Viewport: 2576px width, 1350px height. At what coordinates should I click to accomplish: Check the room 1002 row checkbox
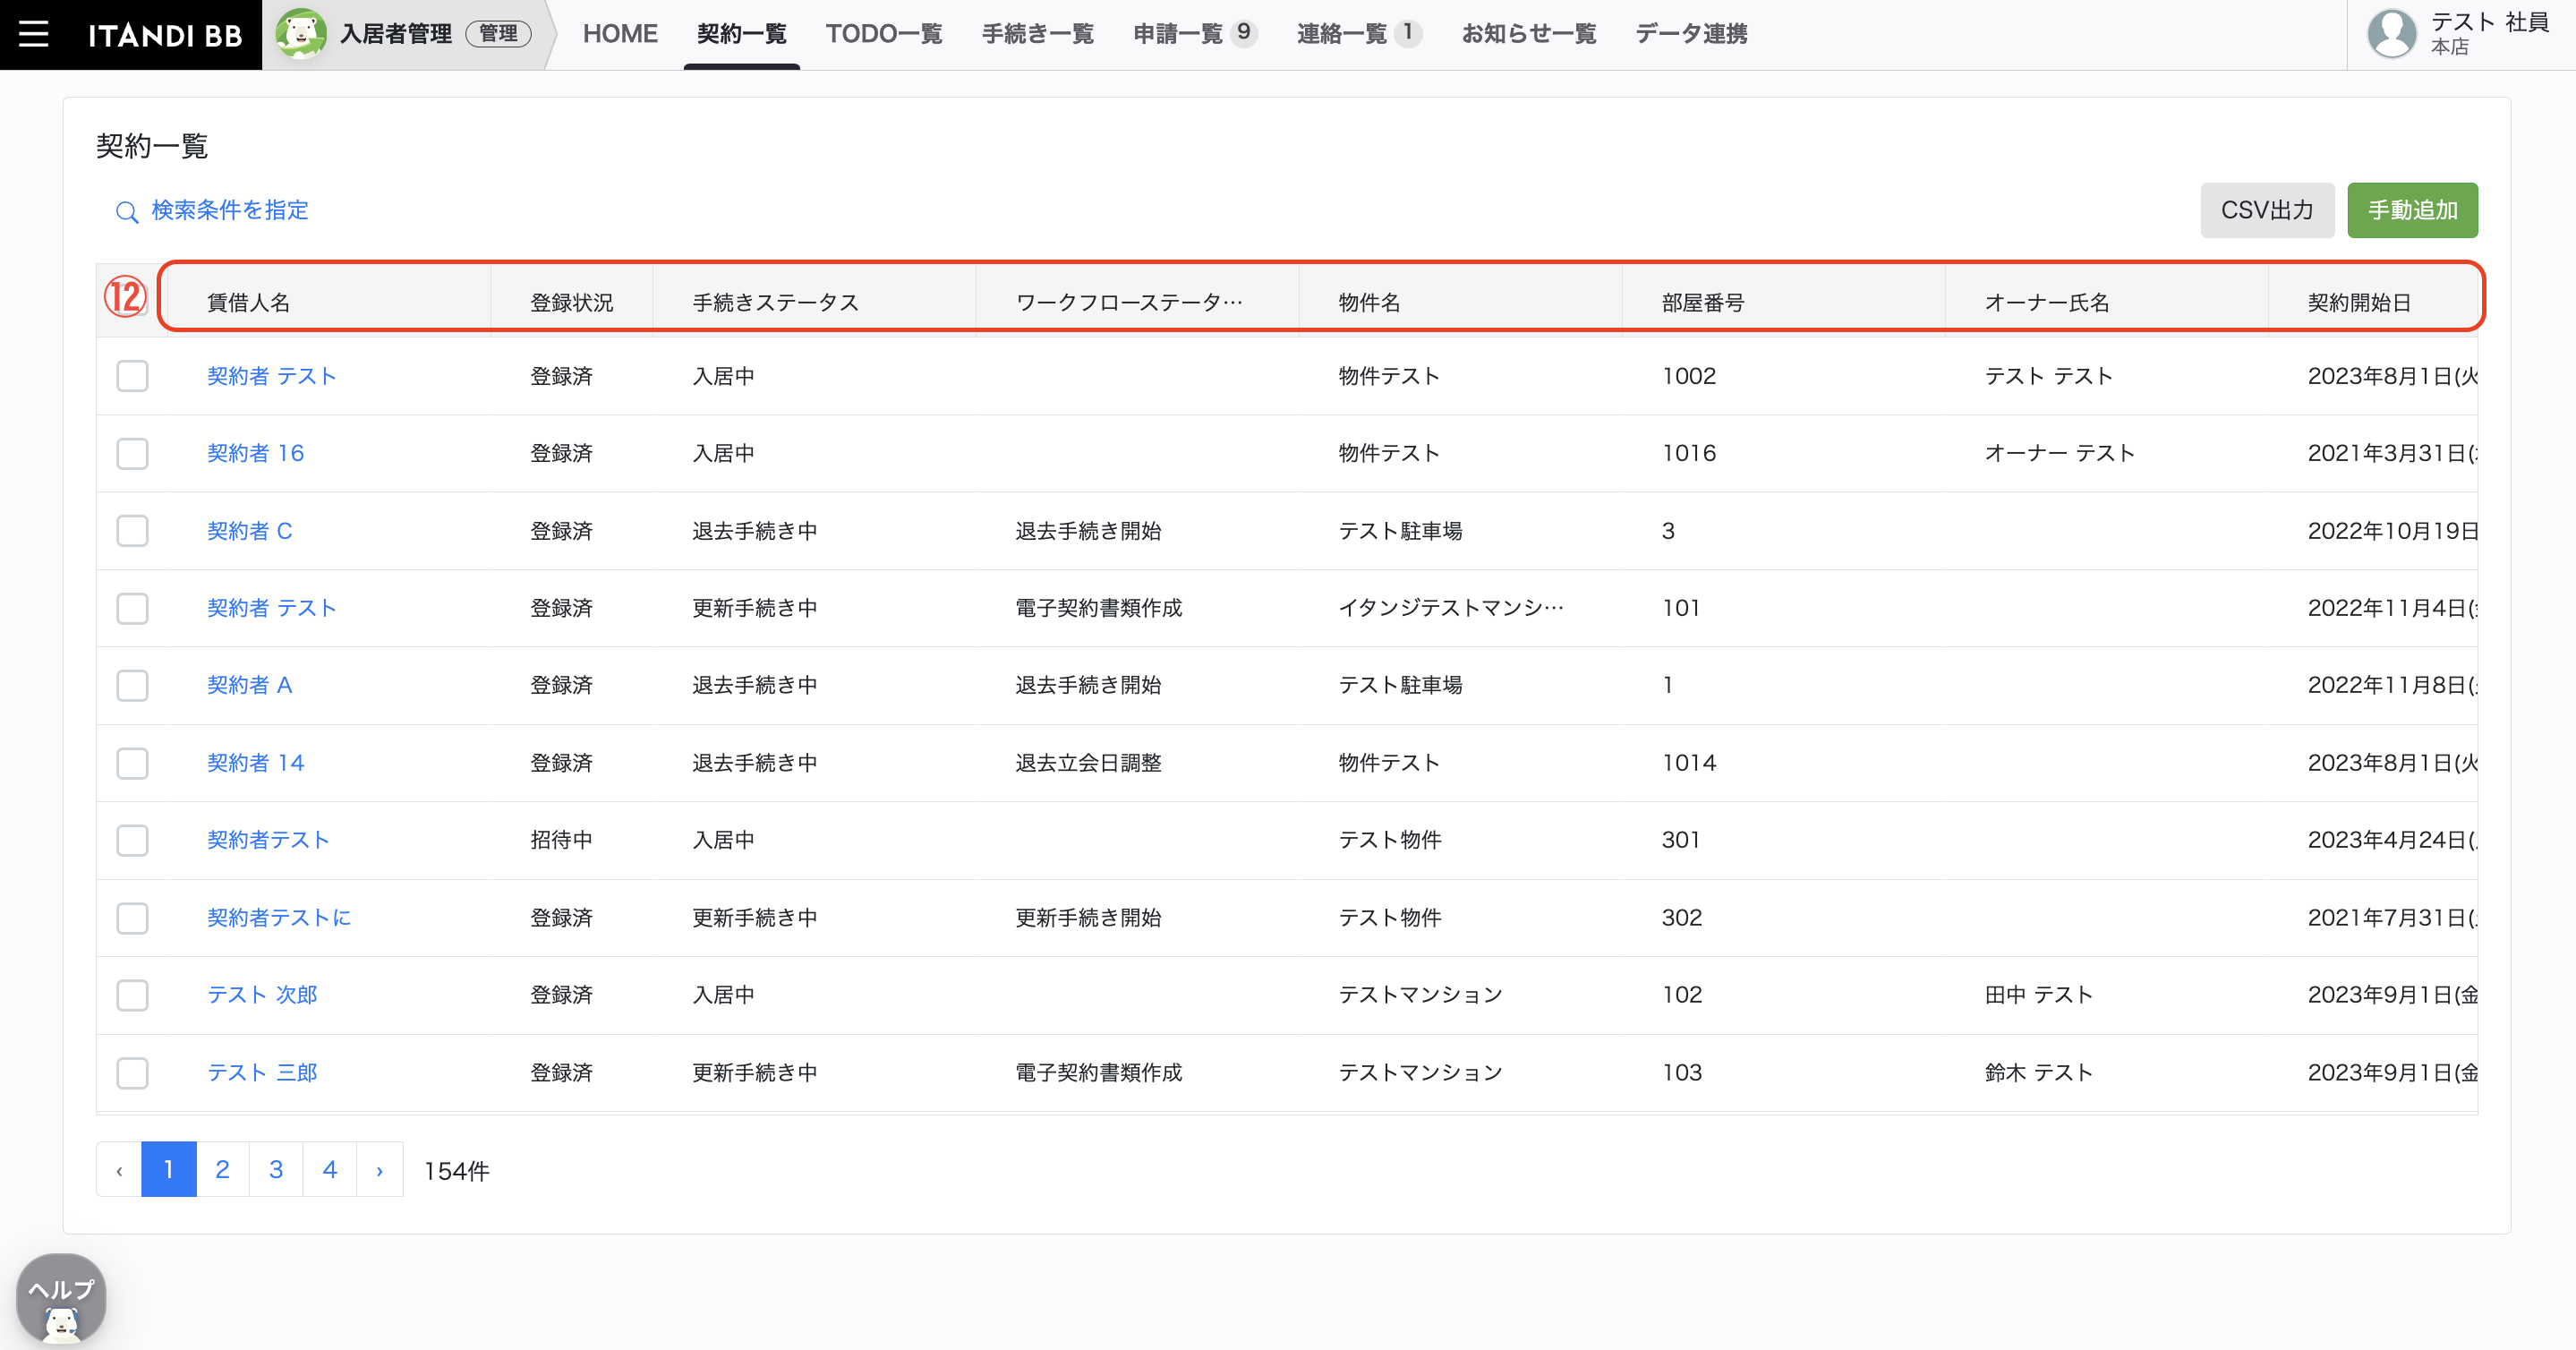tap(132, 376)
